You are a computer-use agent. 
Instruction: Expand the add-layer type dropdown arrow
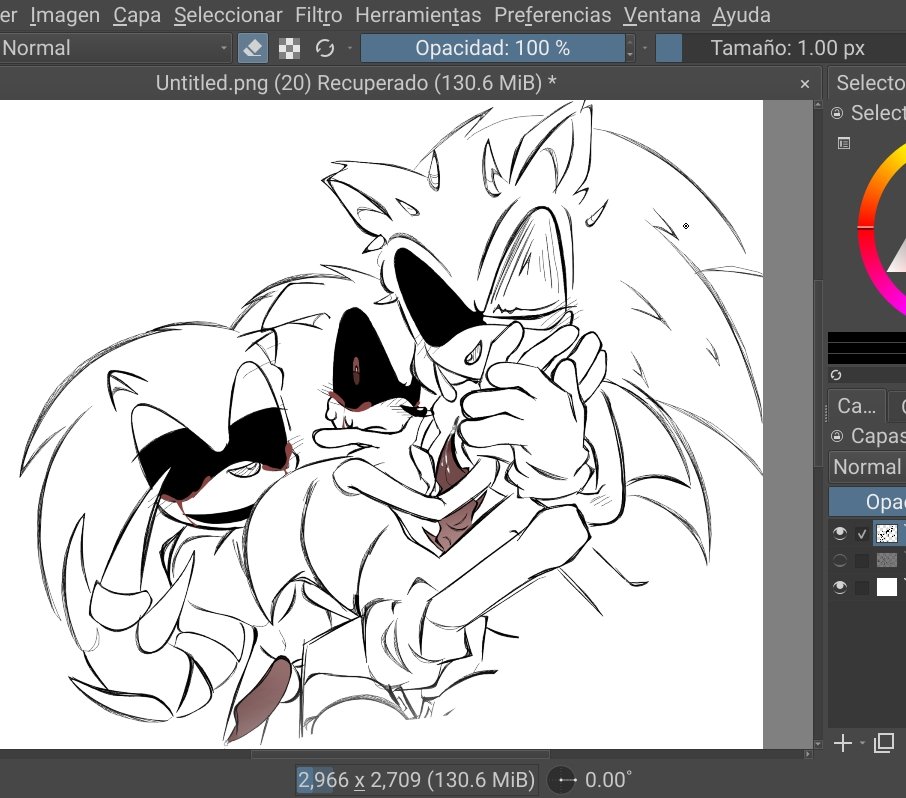point(862,743)
